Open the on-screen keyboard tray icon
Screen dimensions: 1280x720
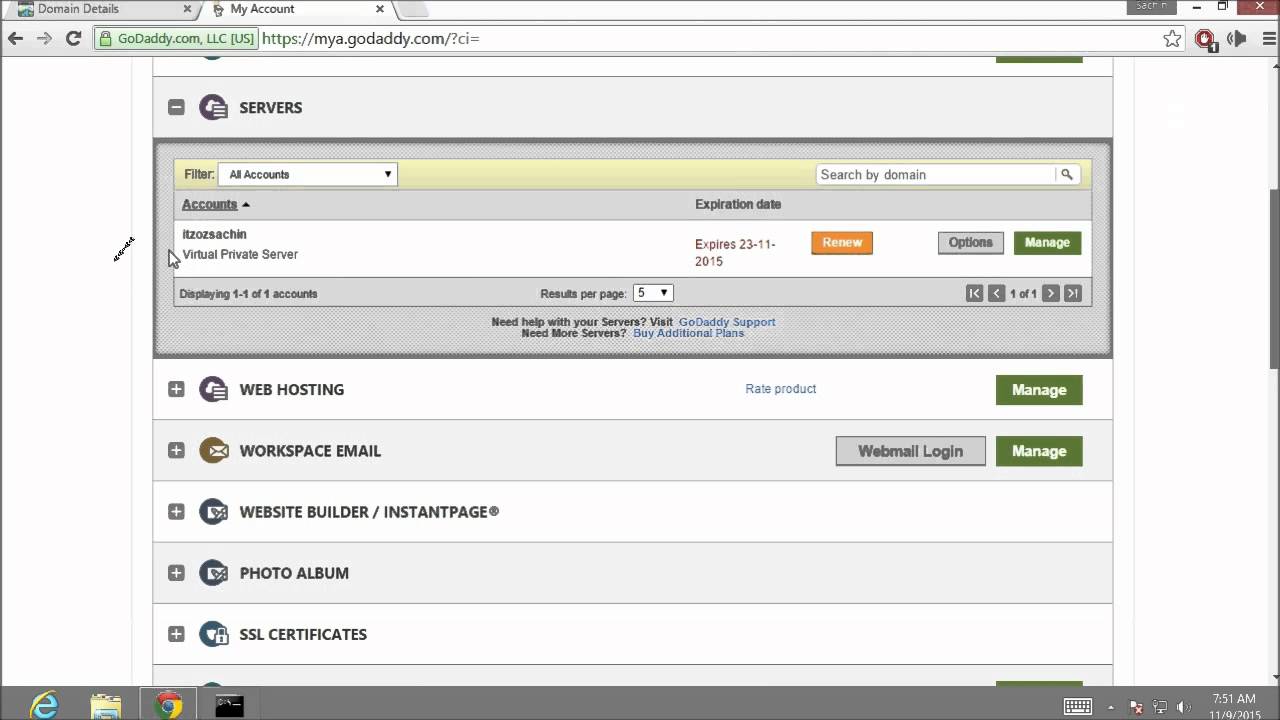pyautogui.click(x=1077, y=707)
